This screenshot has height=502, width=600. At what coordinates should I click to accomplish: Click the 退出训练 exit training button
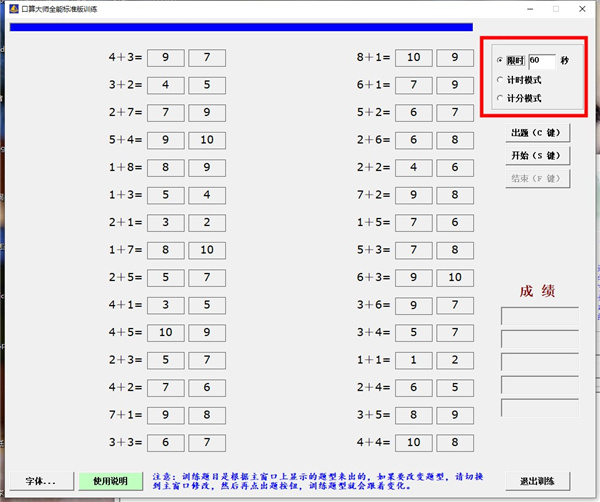[537, 481]
